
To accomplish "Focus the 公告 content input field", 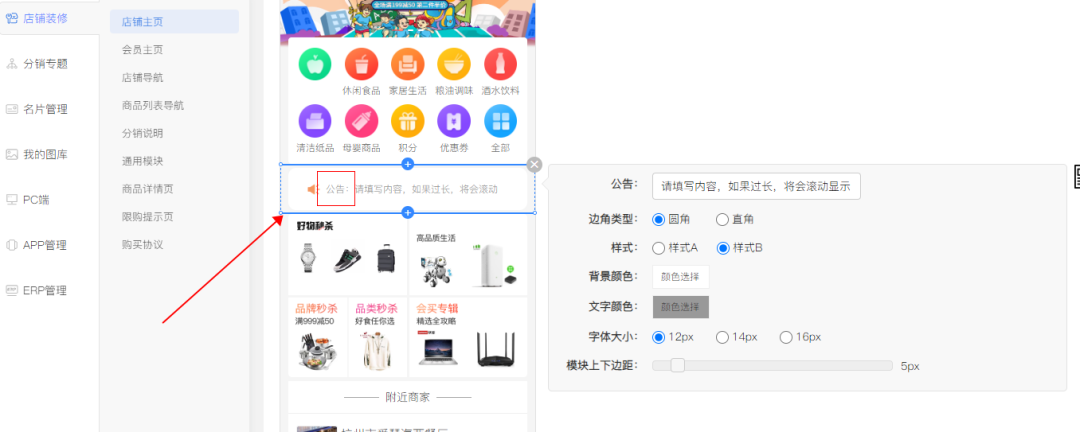I will pos(755,186).
